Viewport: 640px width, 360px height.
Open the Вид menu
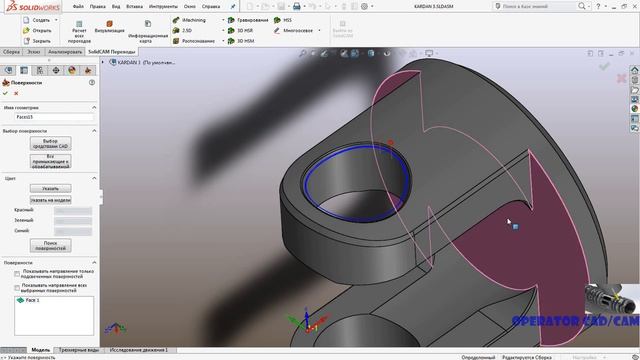point(116,7)
